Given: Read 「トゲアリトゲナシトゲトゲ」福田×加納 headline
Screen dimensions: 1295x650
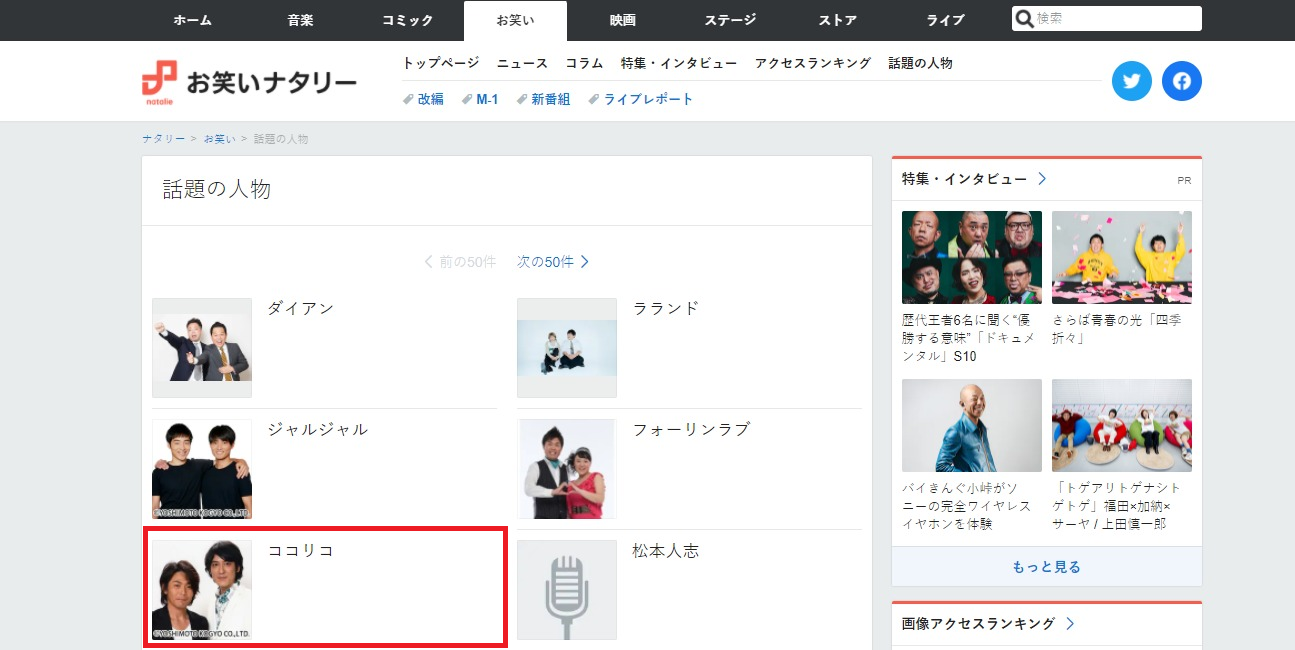Looking at the screenshot, I should (1118, 506).
